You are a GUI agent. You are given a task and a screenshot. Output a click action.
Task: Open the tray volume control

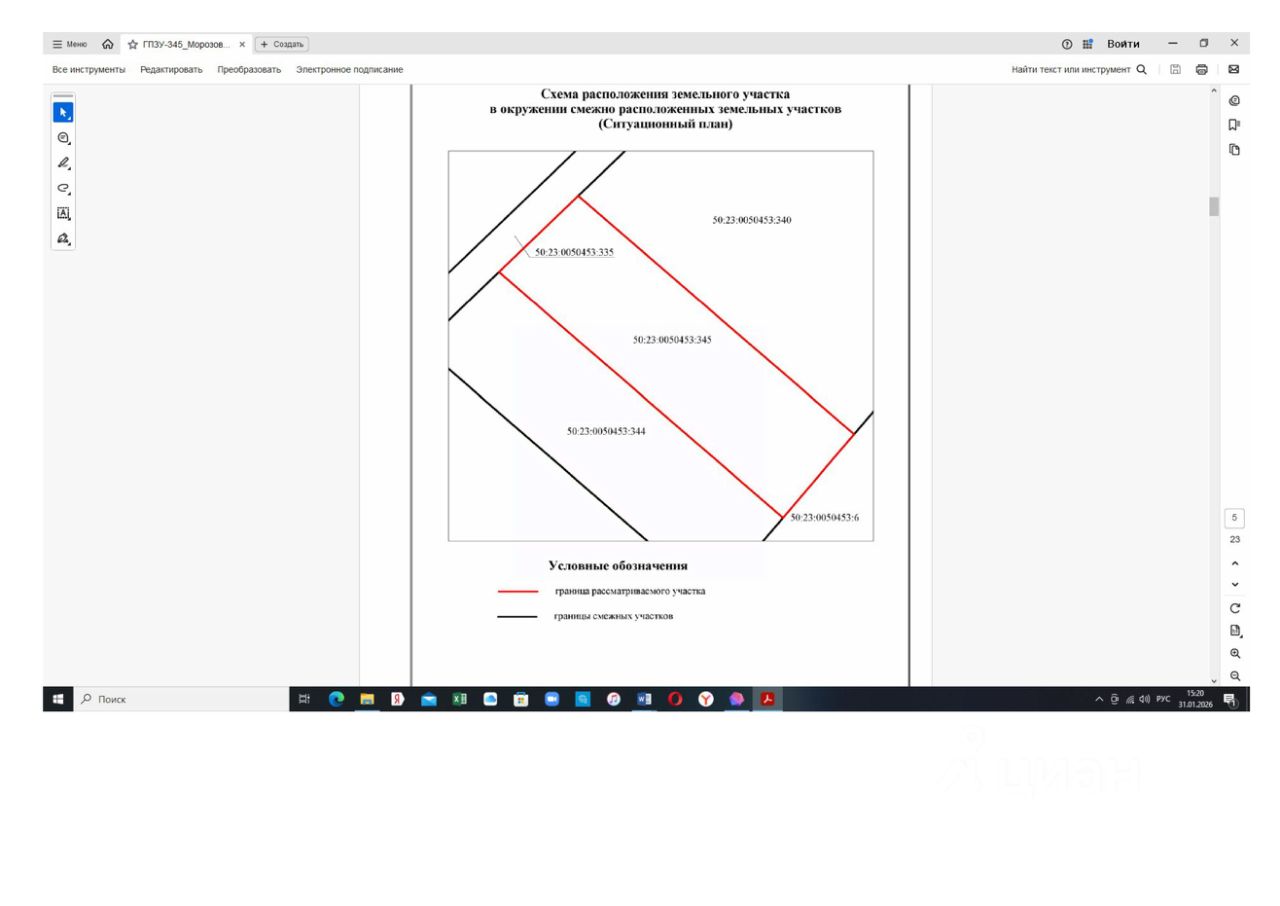1146,700
